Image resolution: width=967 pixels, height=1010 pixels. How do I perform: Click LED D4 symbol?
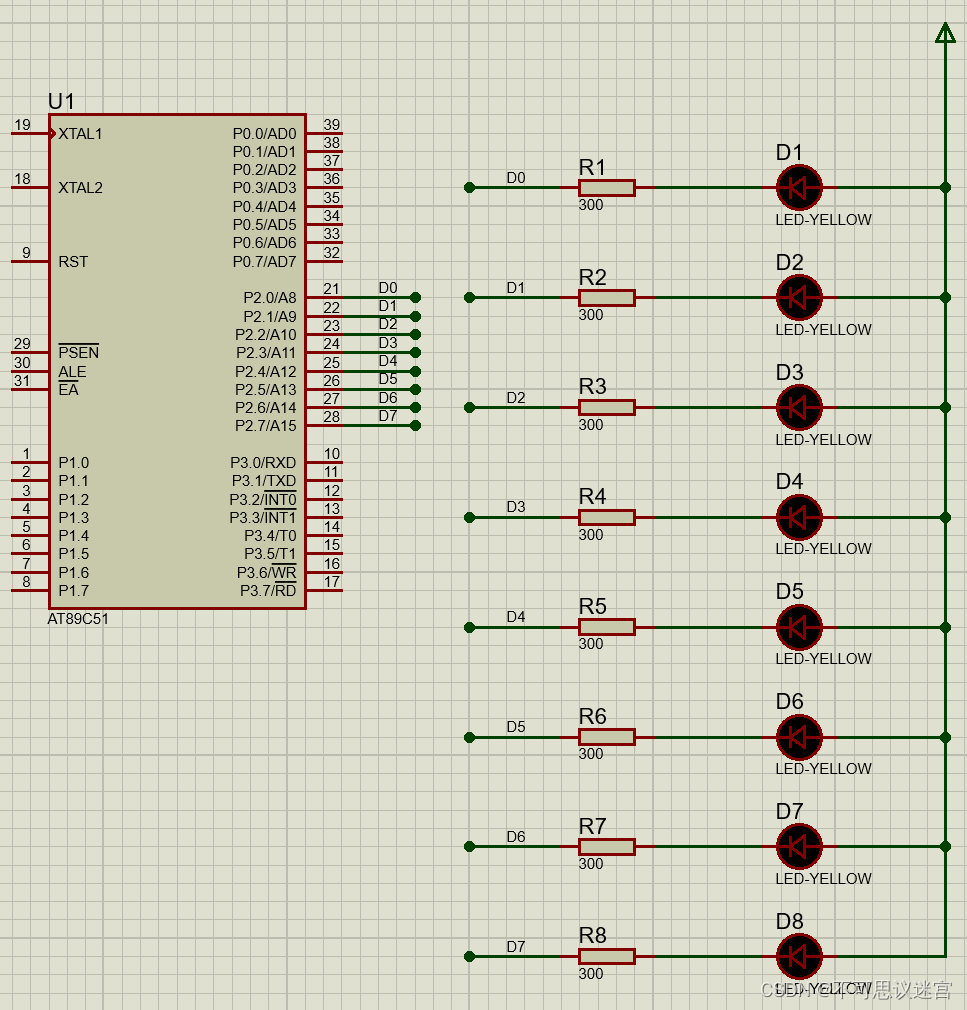[x=799, y=517]
